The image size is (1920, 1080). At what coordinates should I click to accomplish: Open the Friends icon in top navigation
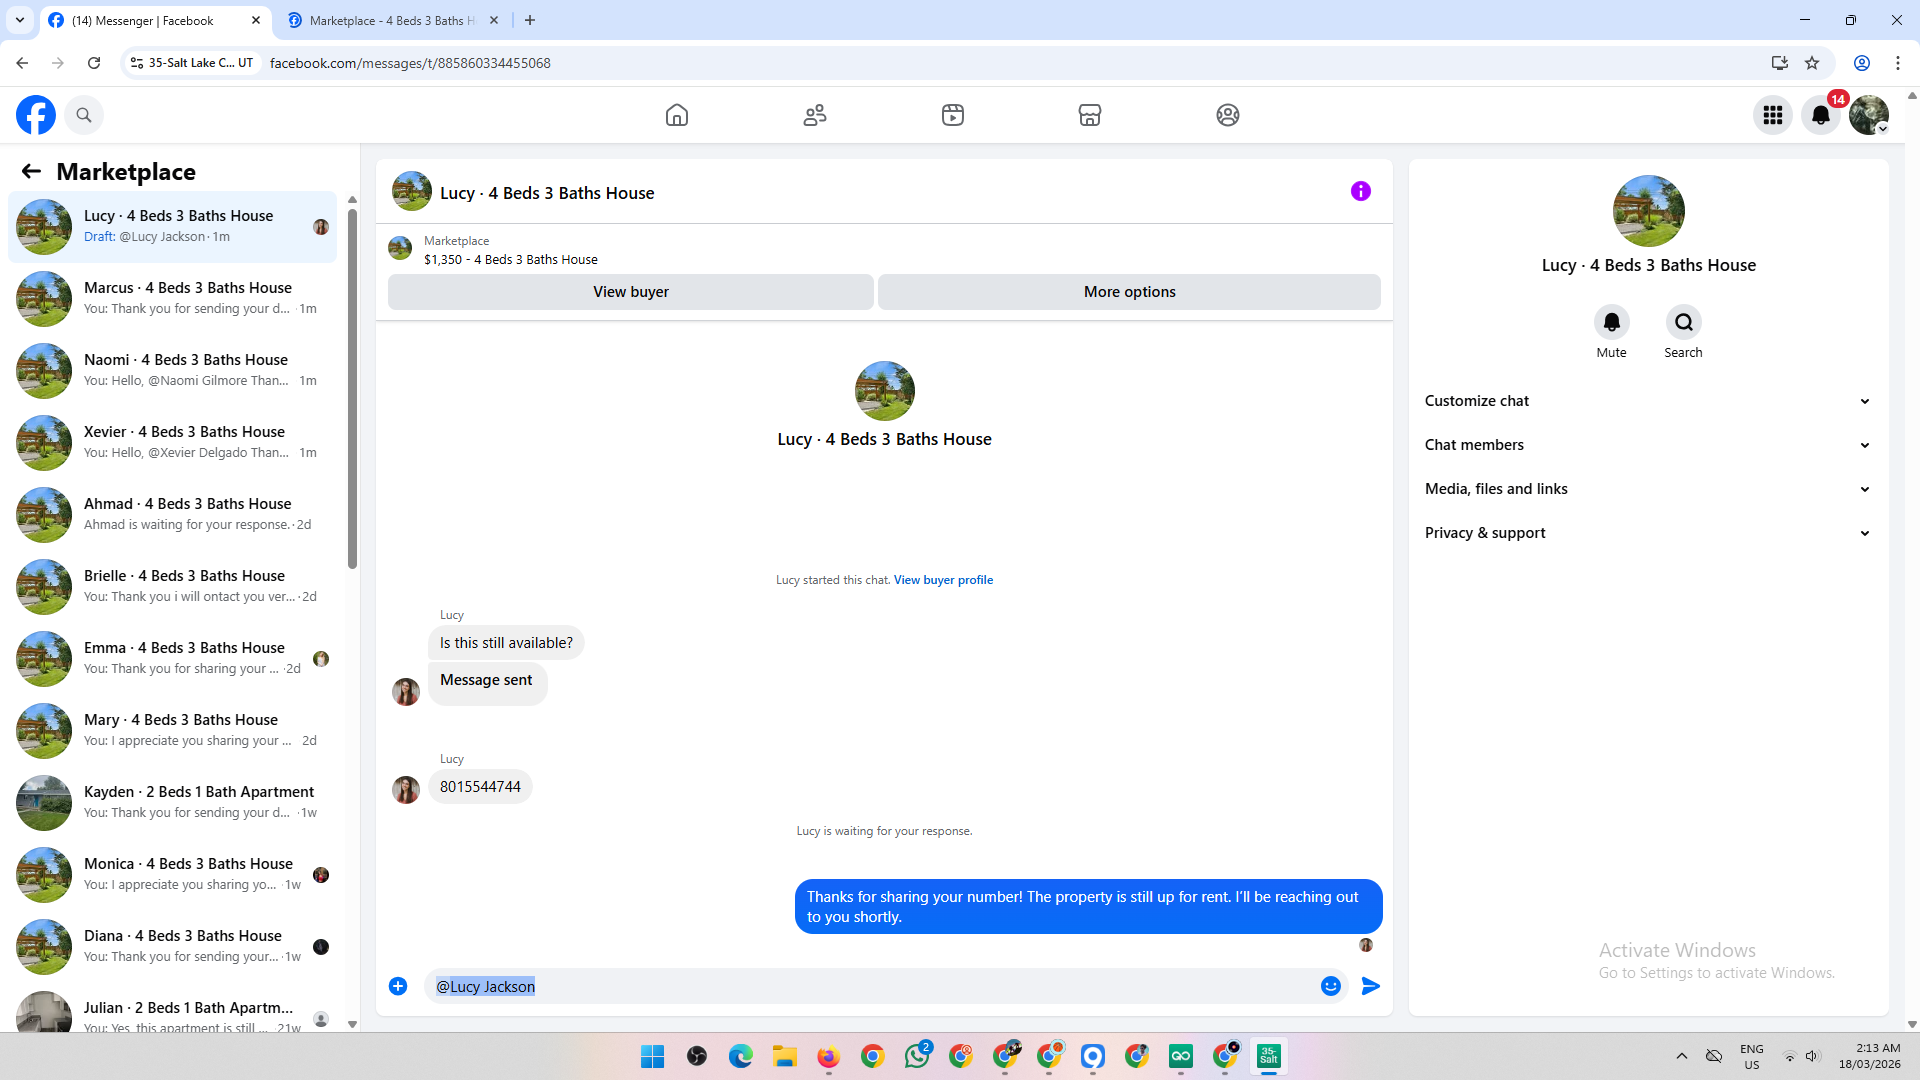pyautogui.click(x=815, y=115)
